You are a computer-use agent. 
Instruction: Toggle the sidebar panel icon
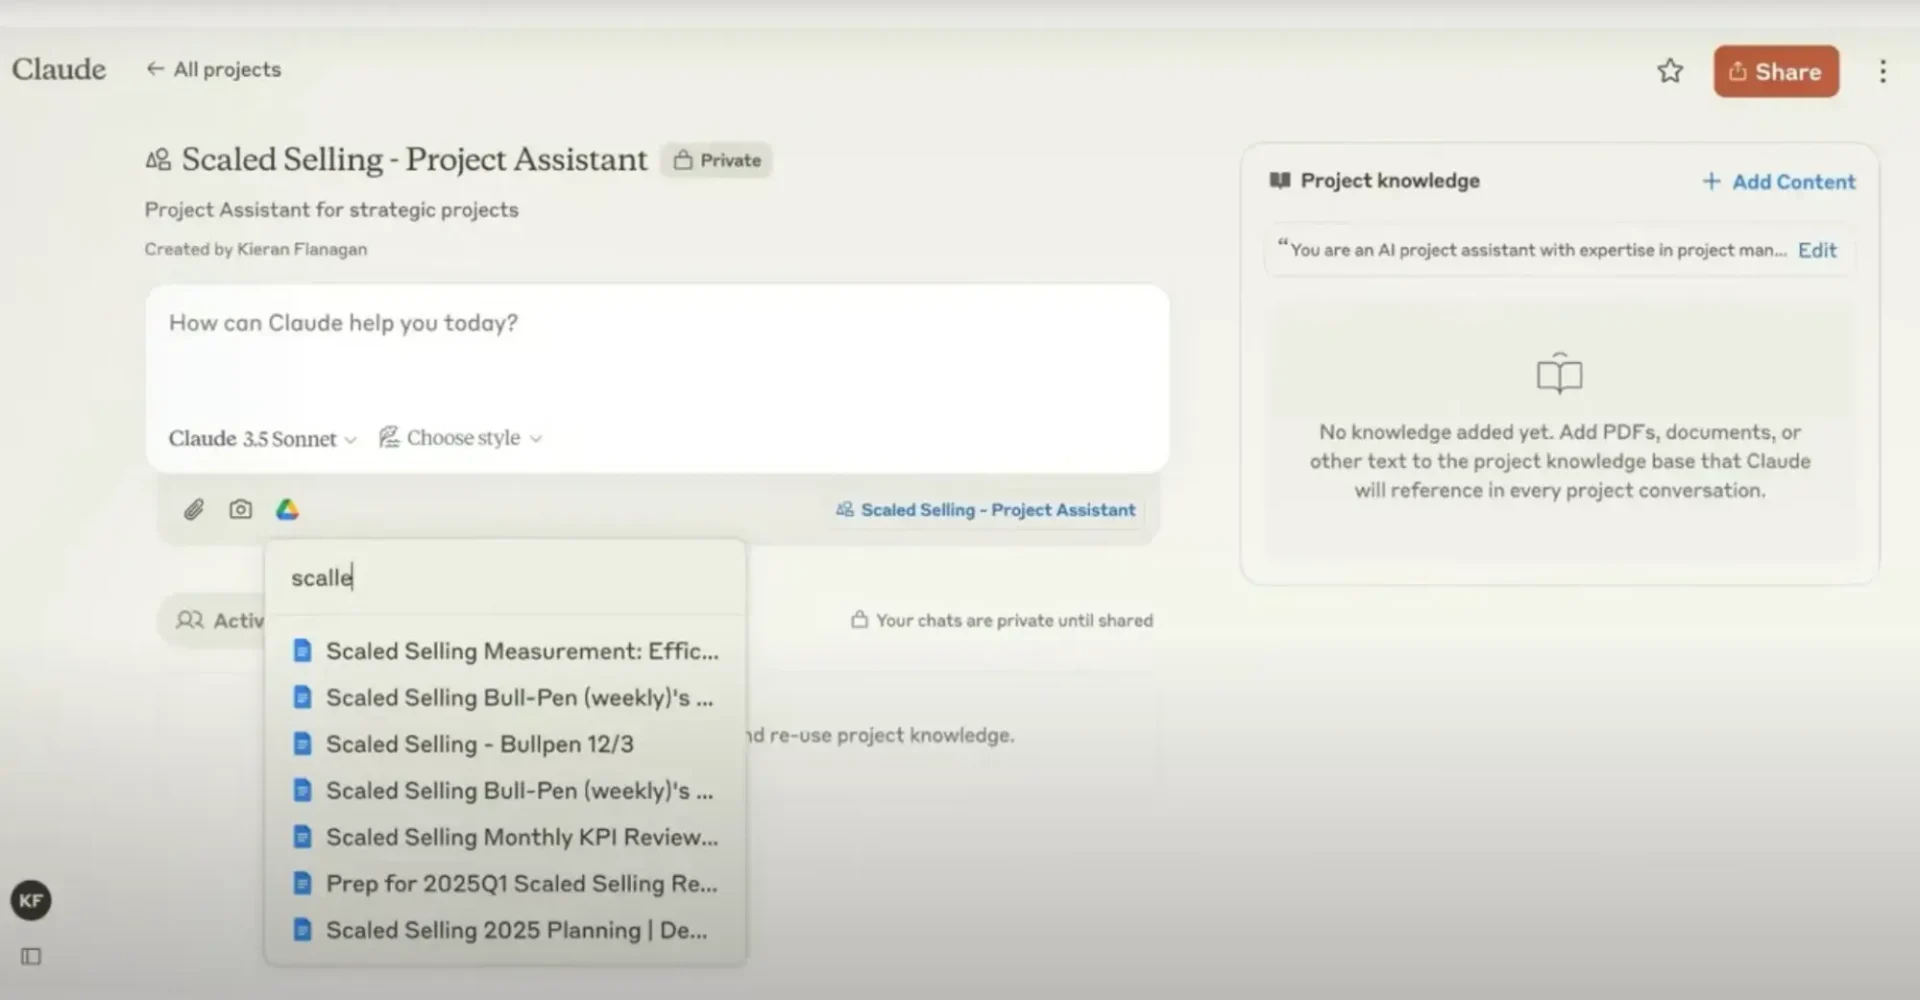[x=31, y=957]
